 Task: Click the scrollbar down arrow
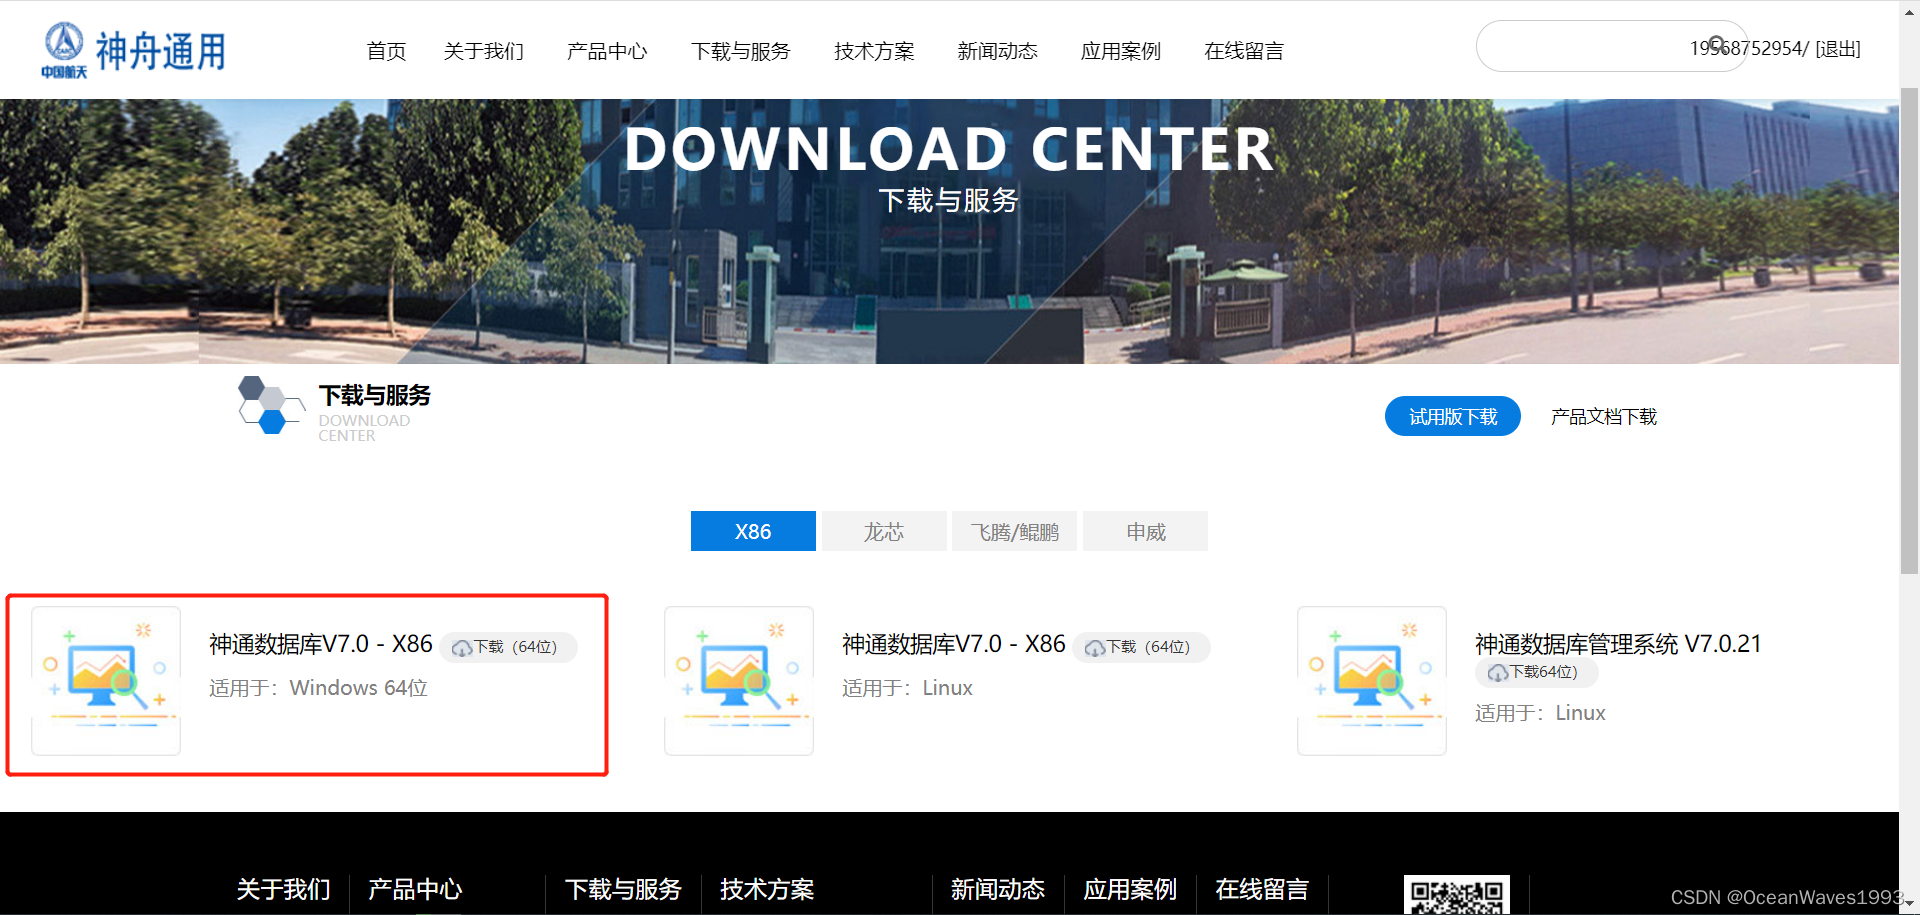click(x=1909, y=905)
